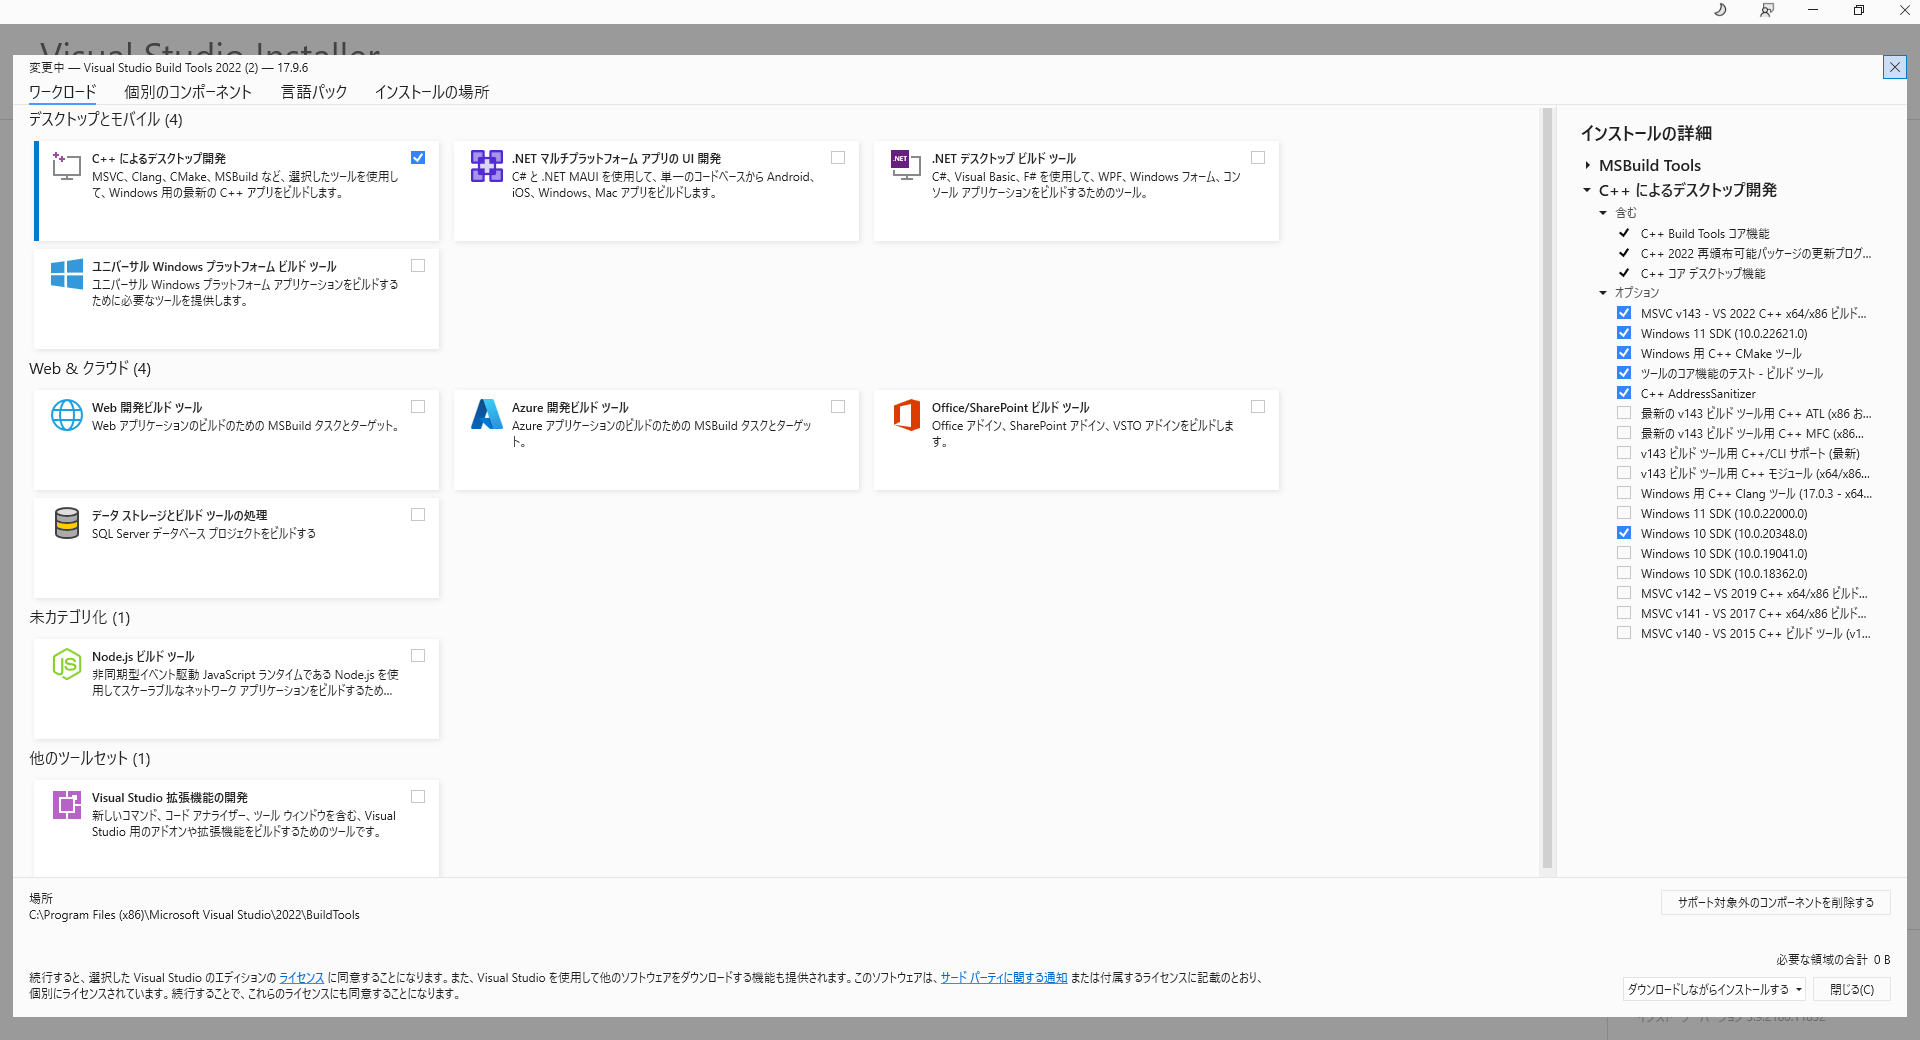The image size is (1920, 1040).
Task: Uncheck C++ AddressSanitizer option
Action: 1624,393
